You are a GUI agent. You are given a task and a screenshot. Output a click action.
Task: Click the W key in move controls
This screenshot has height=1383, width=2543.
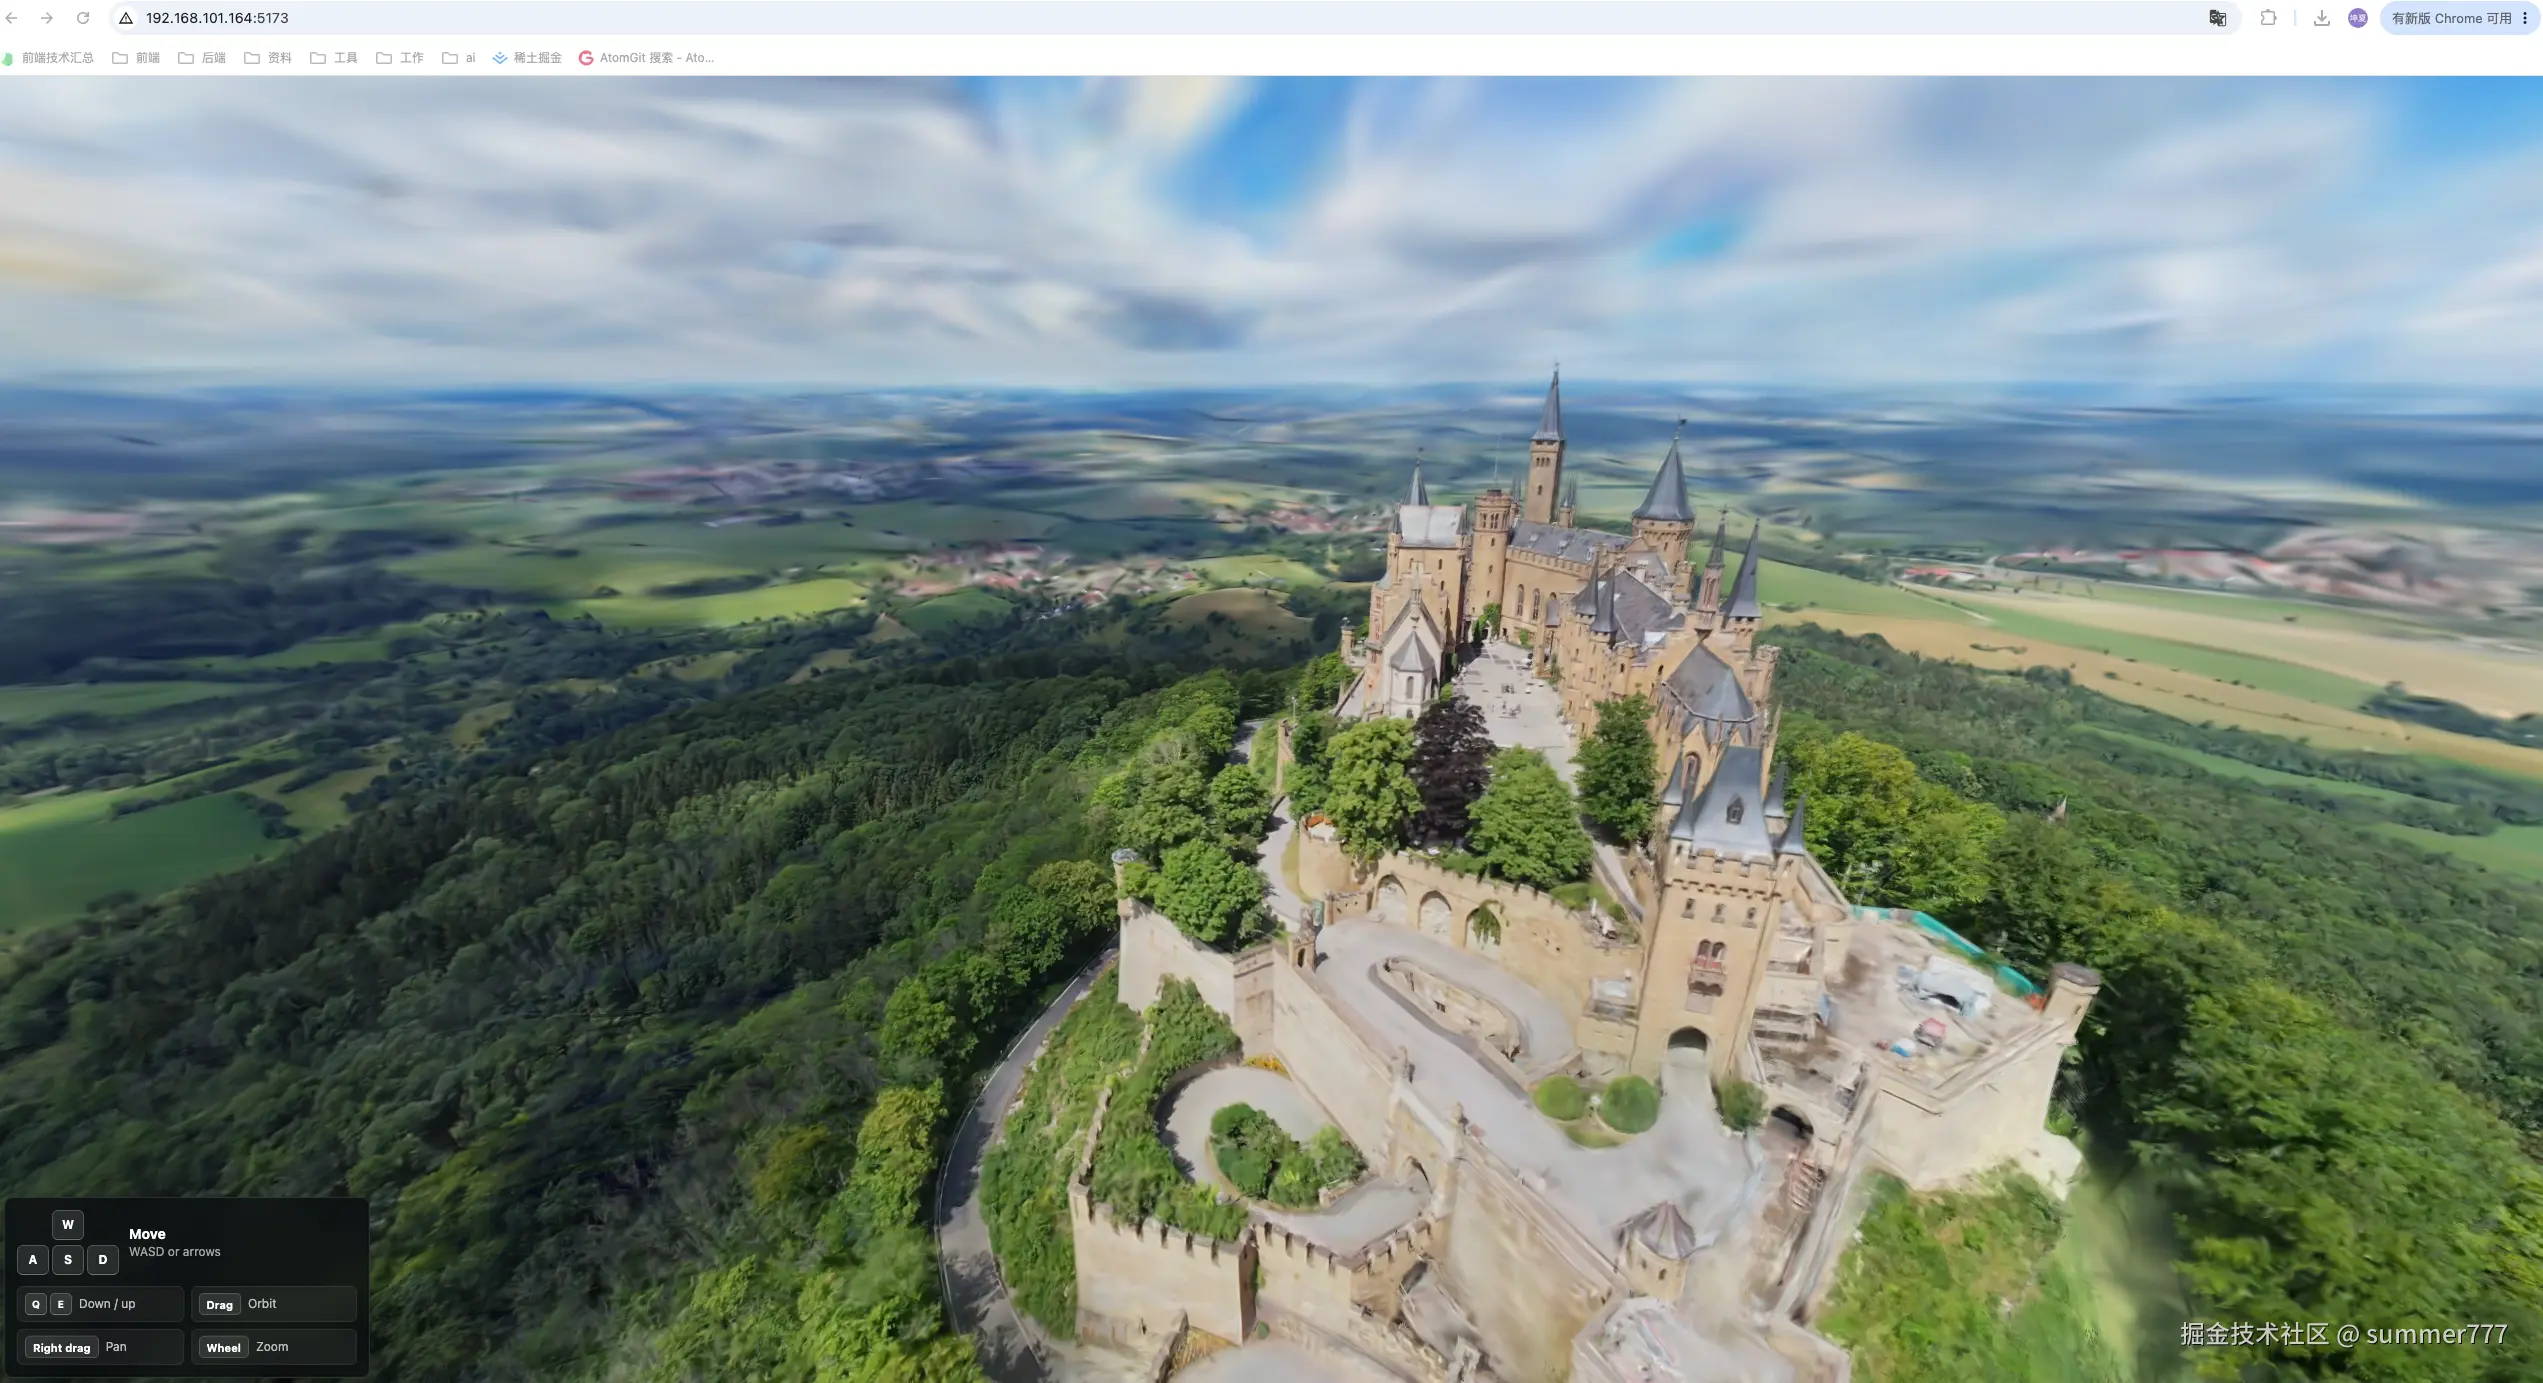tap(68, 1225)
